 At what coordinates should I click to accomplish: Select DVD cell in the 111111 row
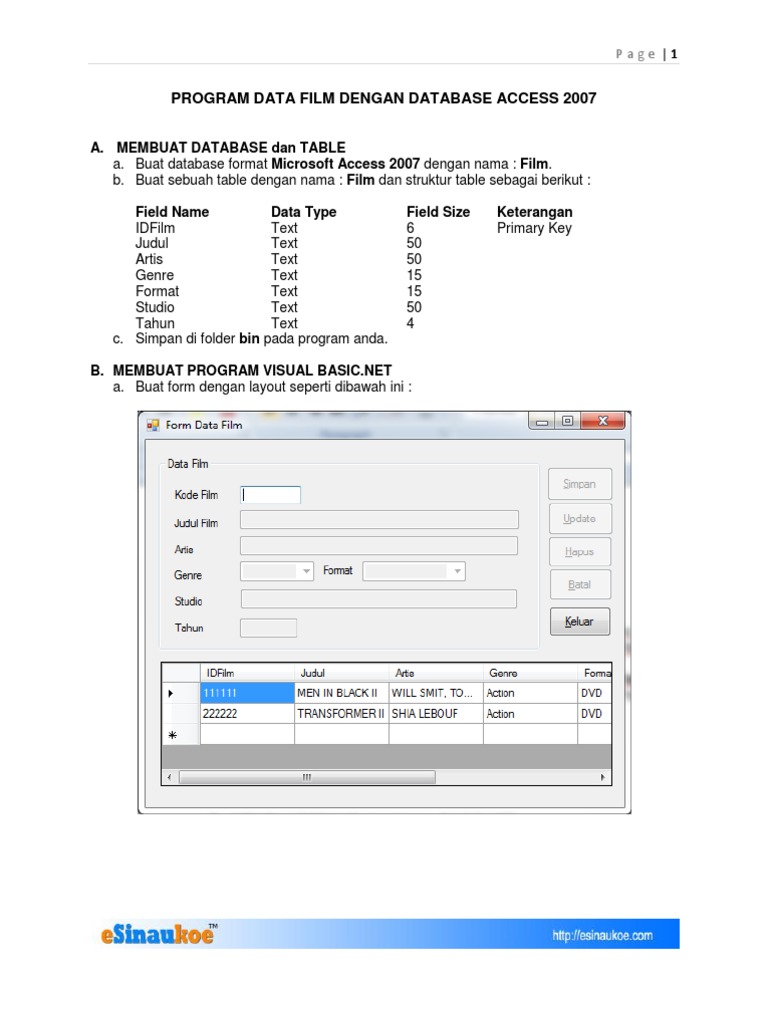(x=594, y=693)
